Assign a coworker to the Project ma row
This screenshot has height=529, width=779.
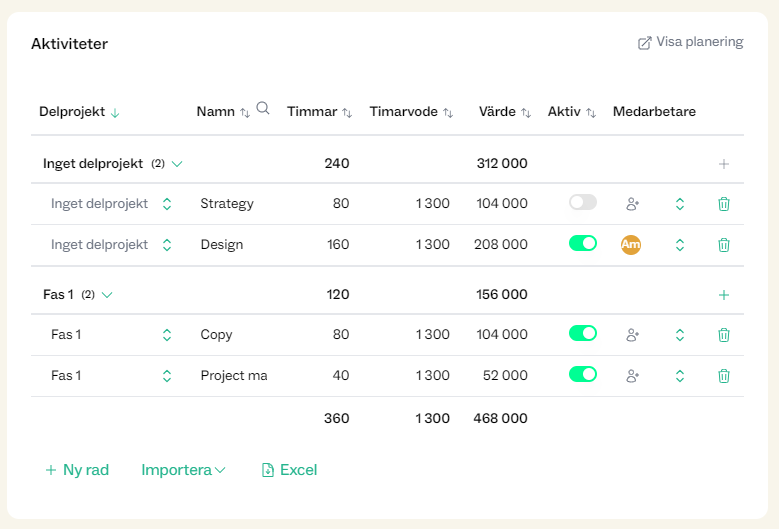pyautogui.click(x=632, y=376)
